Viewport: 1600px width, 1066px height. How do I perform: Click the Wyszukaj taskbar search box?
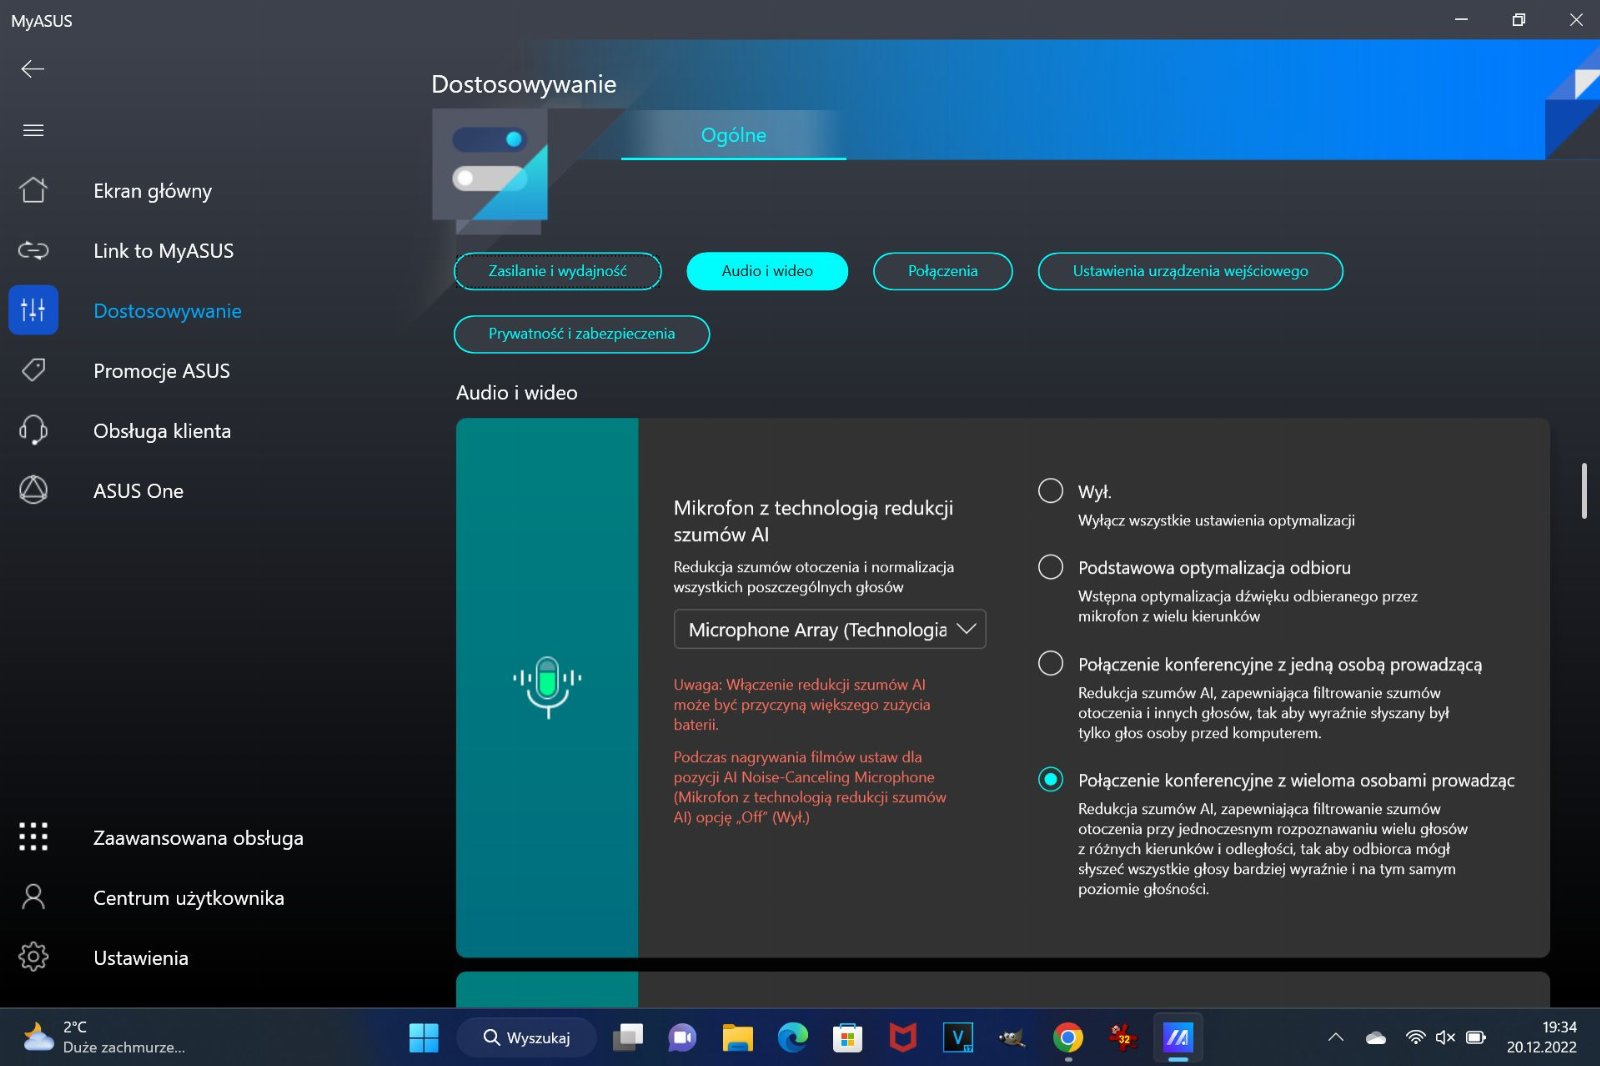527,1038
